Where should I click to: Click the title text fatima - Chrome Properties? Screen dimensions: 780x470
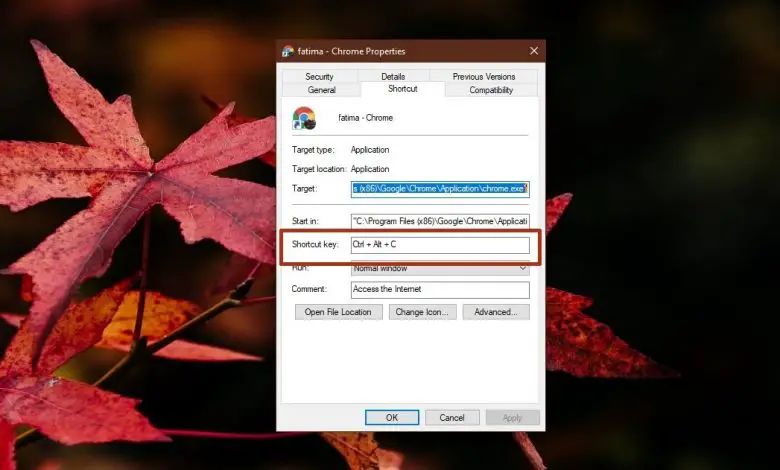[x=351, y=51]
